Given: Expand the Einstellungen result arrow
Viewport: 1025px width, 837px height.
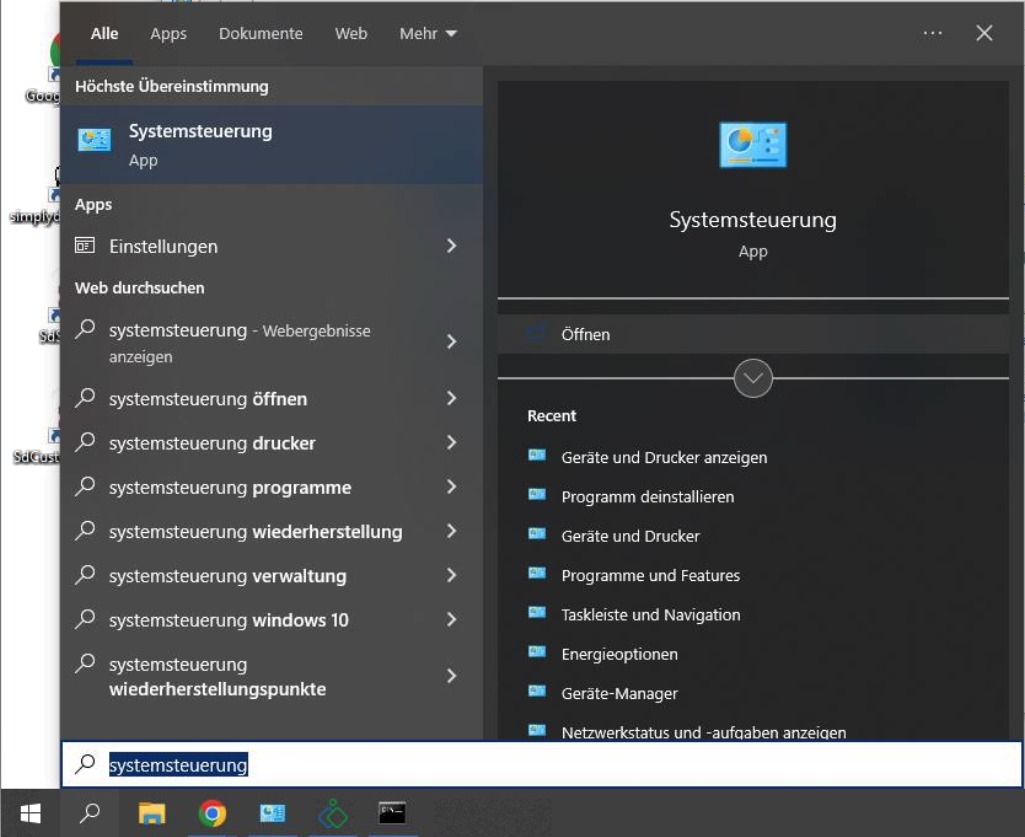Looking at the screenshot, I should (452, 246).
